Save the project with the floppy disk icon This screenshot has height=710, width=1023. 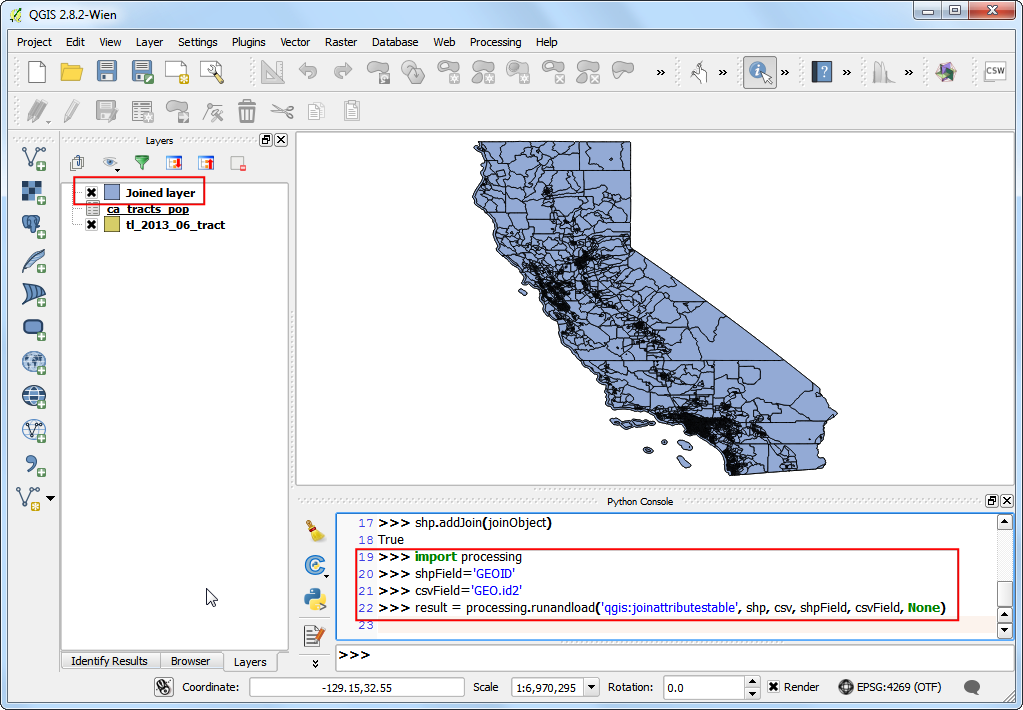[106, 71]
